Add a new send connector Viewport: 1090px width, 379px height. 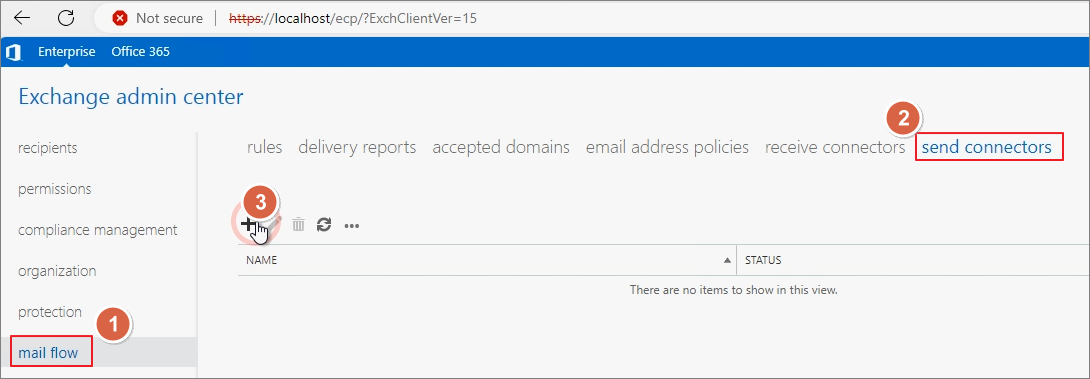pyautogui.click(x=248, y=225)
